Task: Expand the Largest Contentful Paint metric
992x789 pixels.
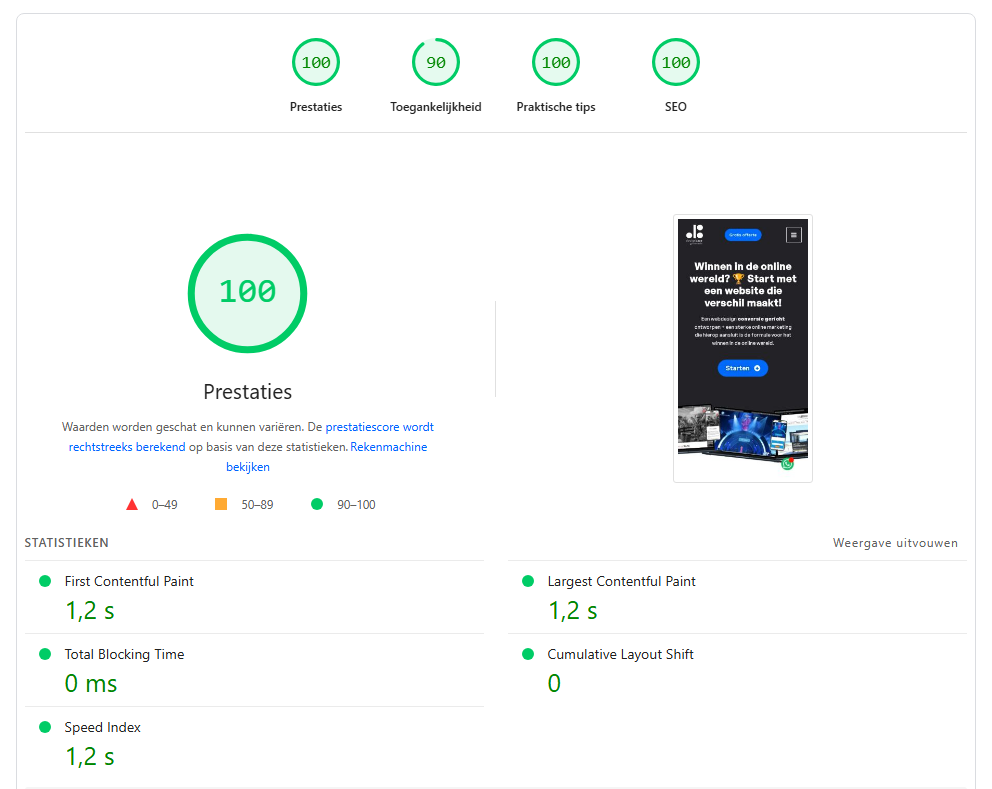Action: pos(621,581)
